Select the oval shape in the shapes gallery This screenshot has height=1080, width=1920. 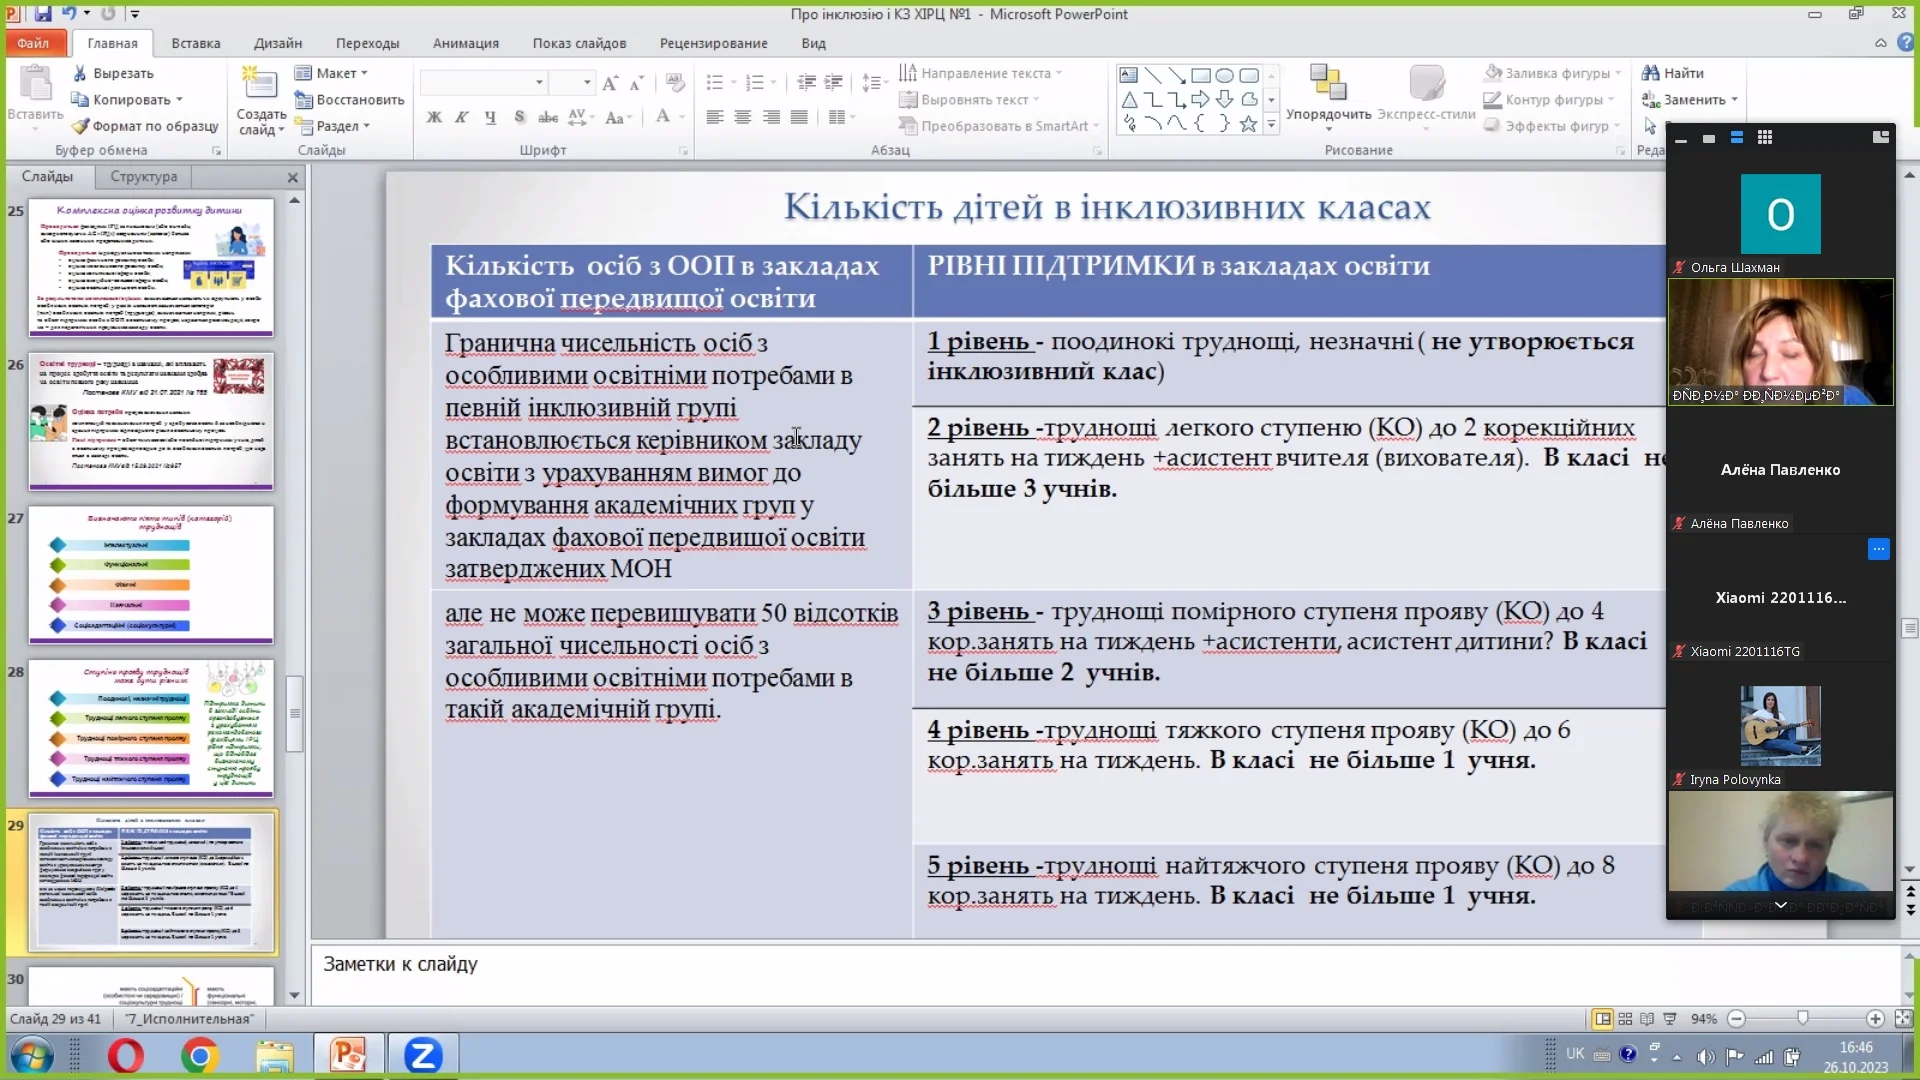tap(1224, 75)
